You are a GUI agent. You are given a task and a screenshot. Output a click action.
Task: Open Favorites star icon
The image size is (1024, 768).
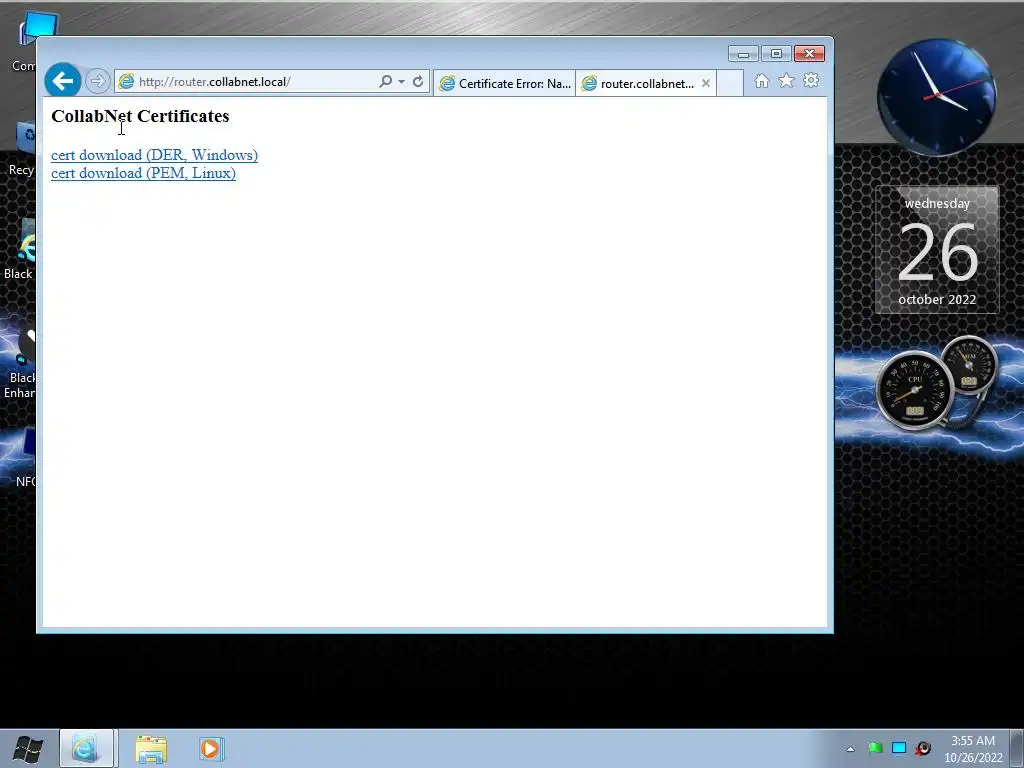click(x=786, y=80)
